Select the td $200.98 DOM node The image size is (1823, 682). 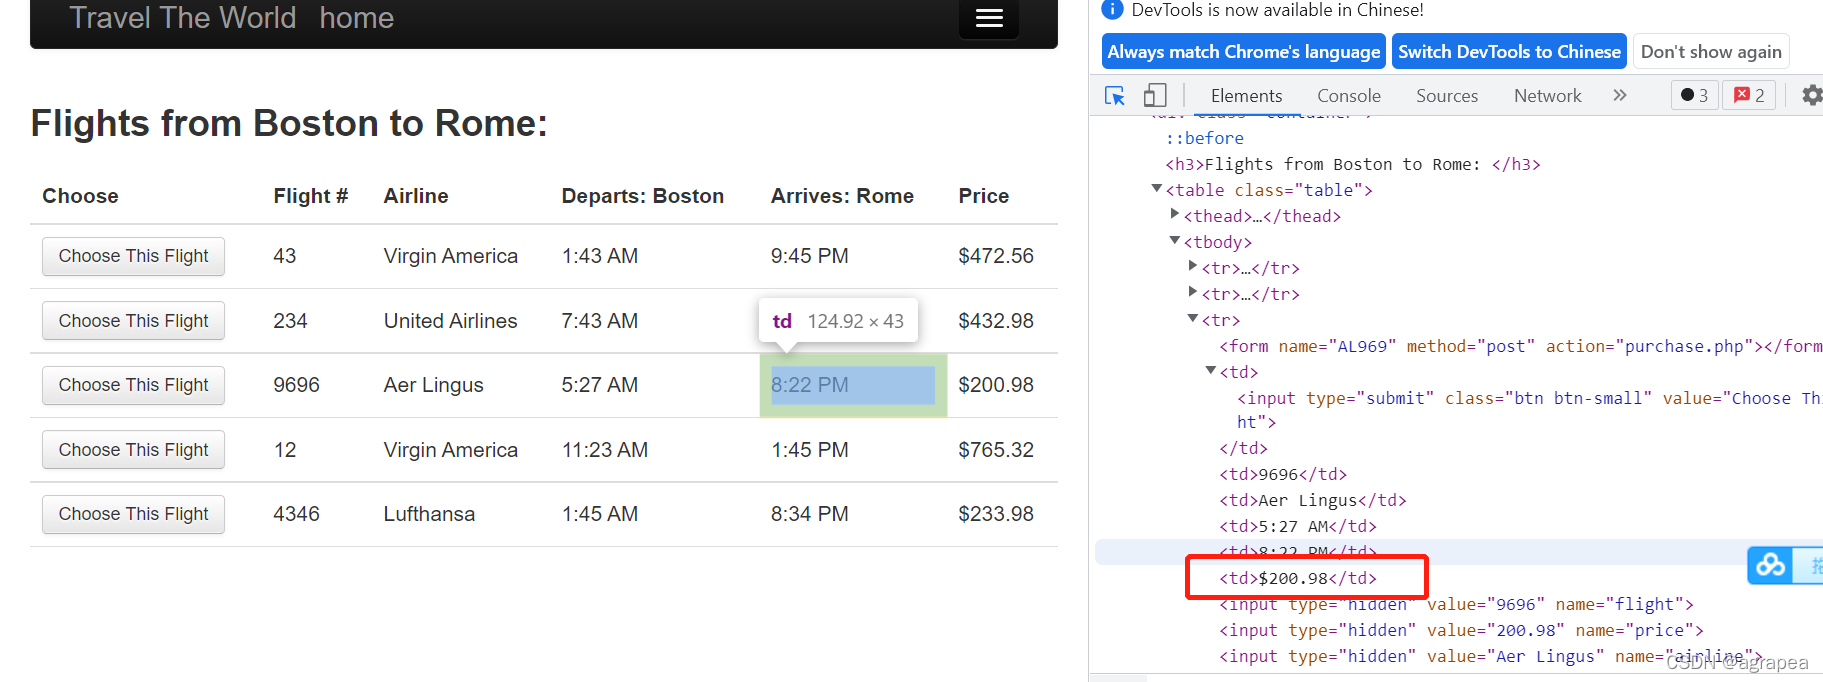[1298, 578]
